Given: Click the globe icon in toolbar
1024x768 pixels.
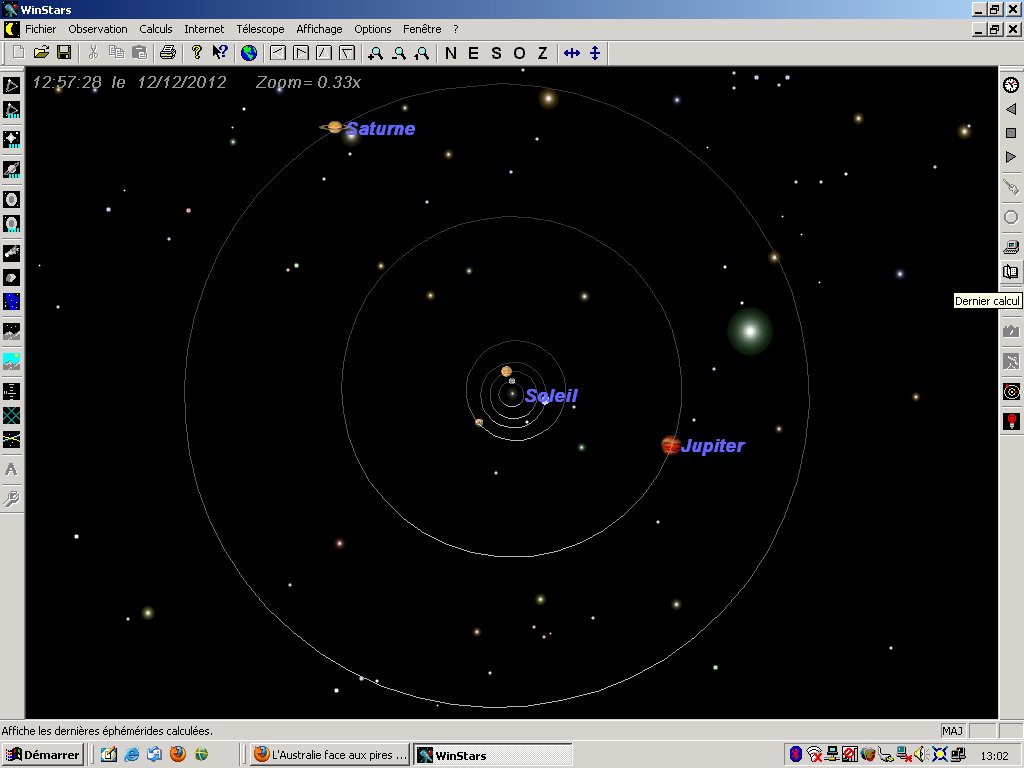Looking at the screenshot, I should pyautogui.click(x=248, y=53).
